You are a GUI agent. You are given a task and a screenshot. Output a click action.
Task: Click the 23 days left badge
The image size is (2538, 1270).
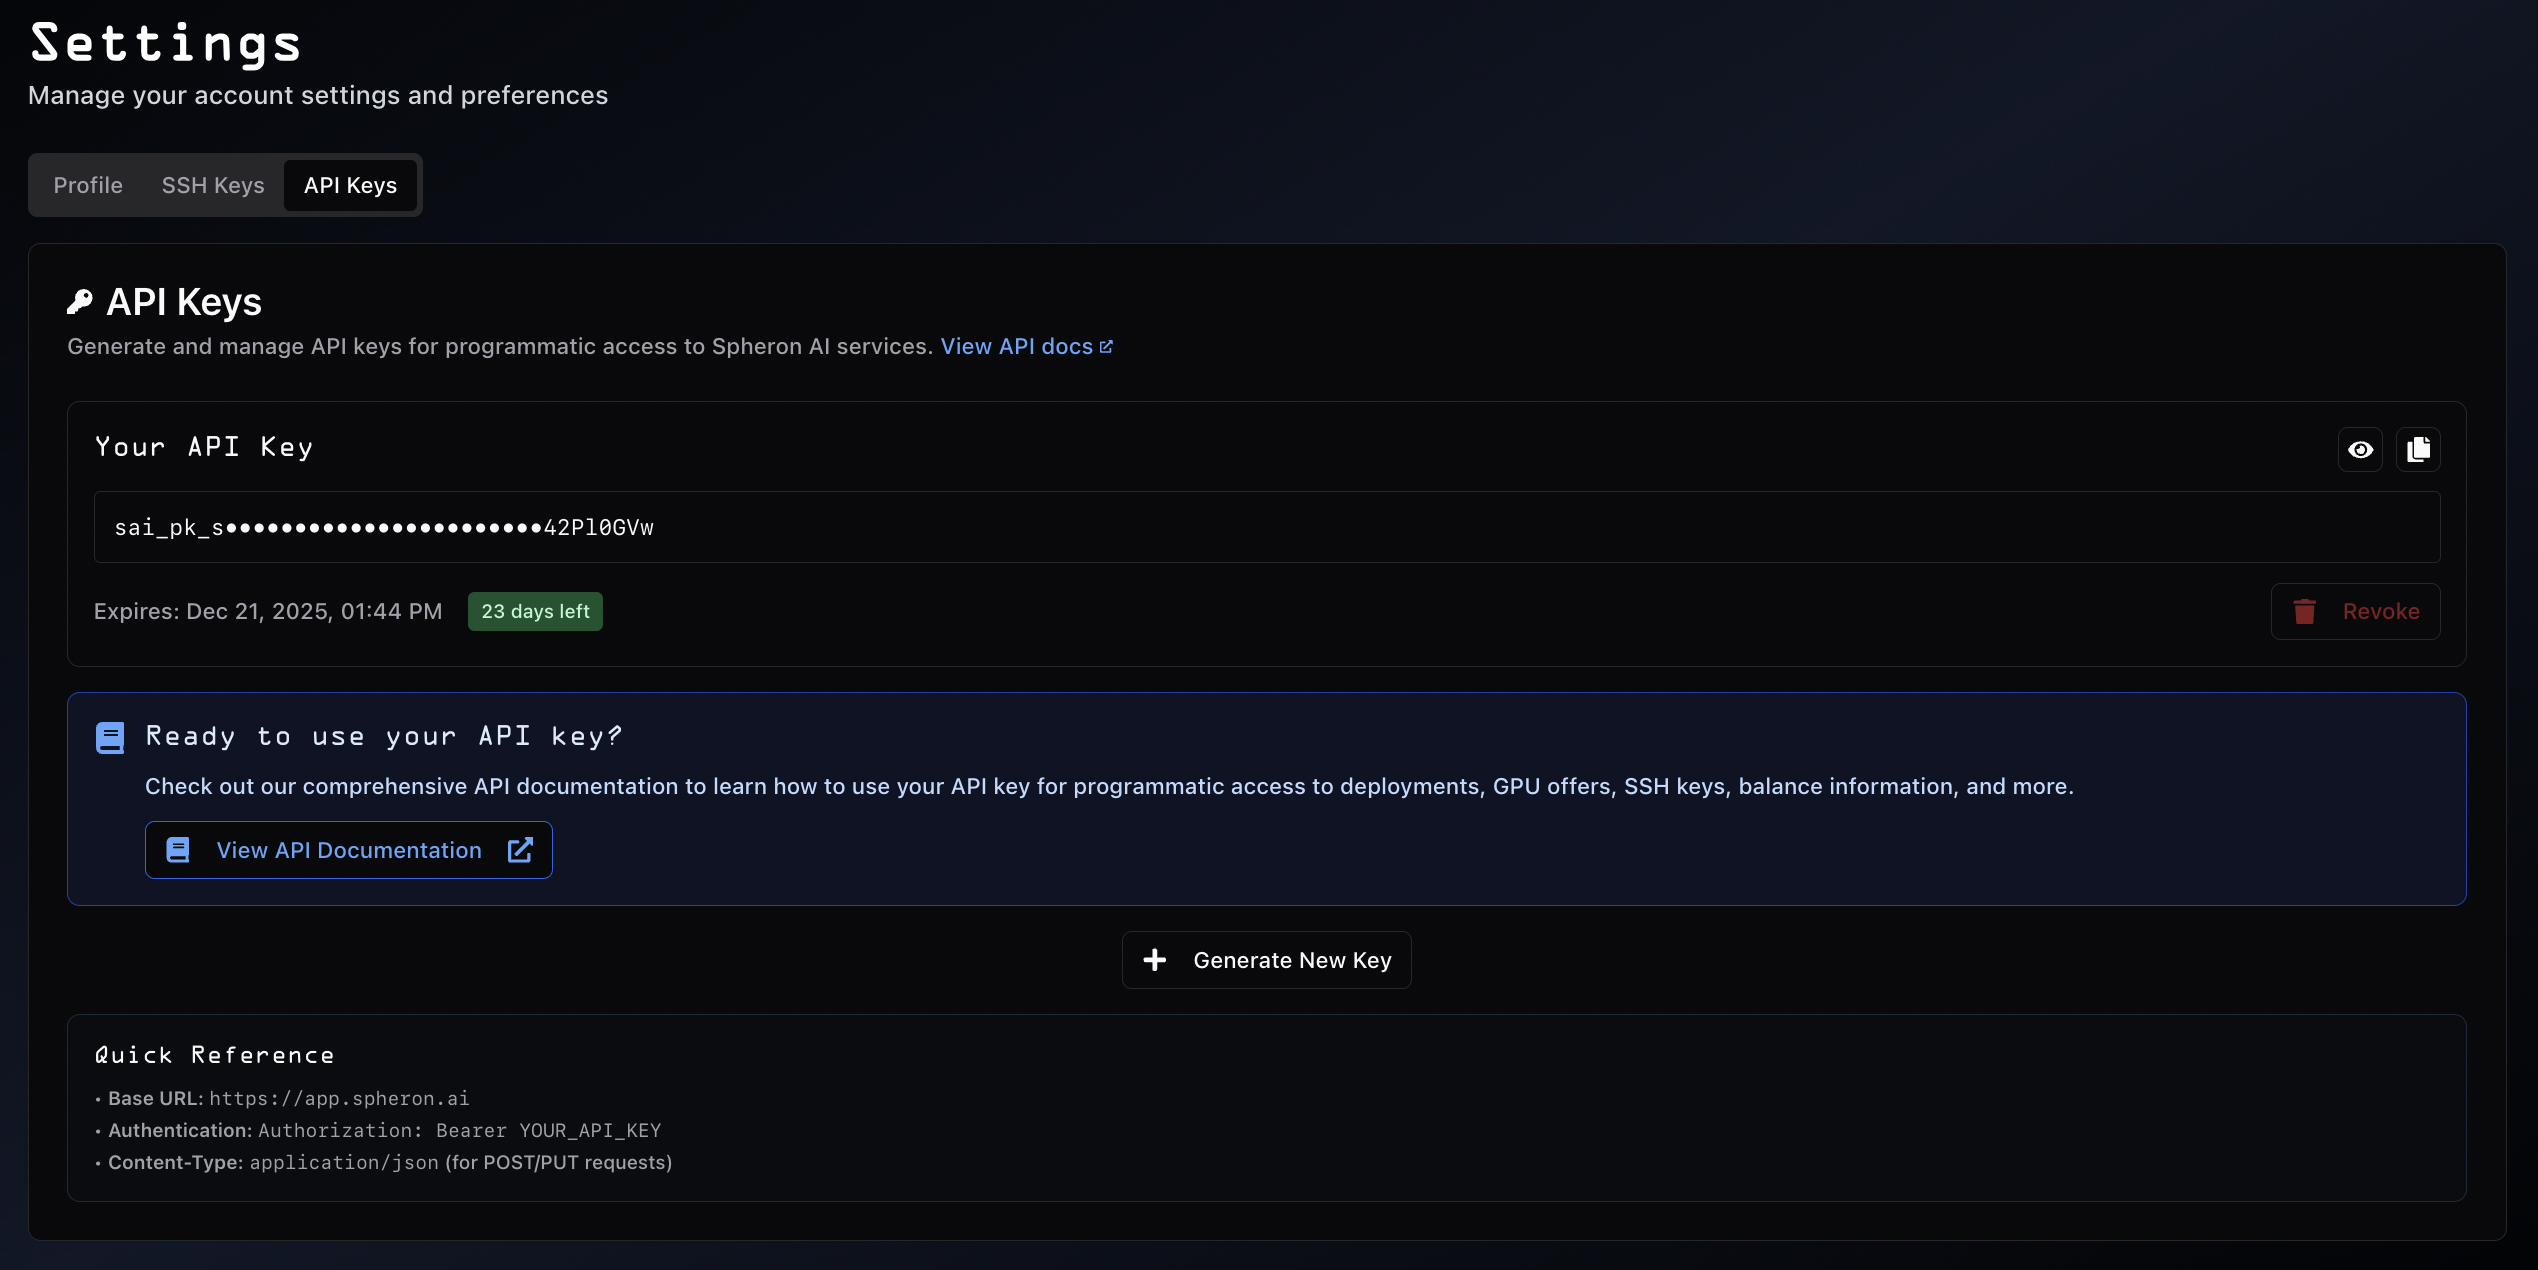(x=535, y=612)
